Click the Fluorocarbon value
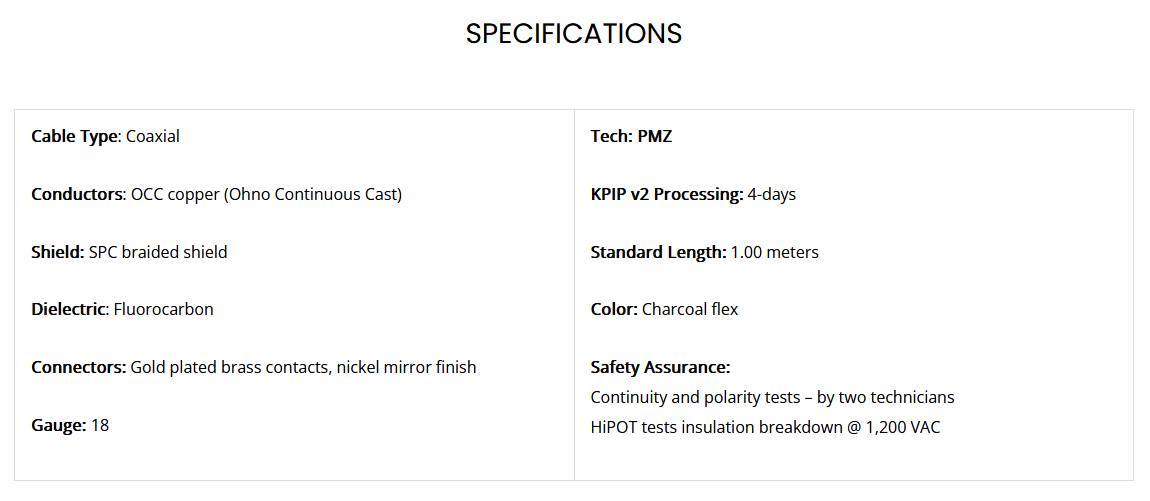This screenshot has width=1150, height=501. [164, 310]
